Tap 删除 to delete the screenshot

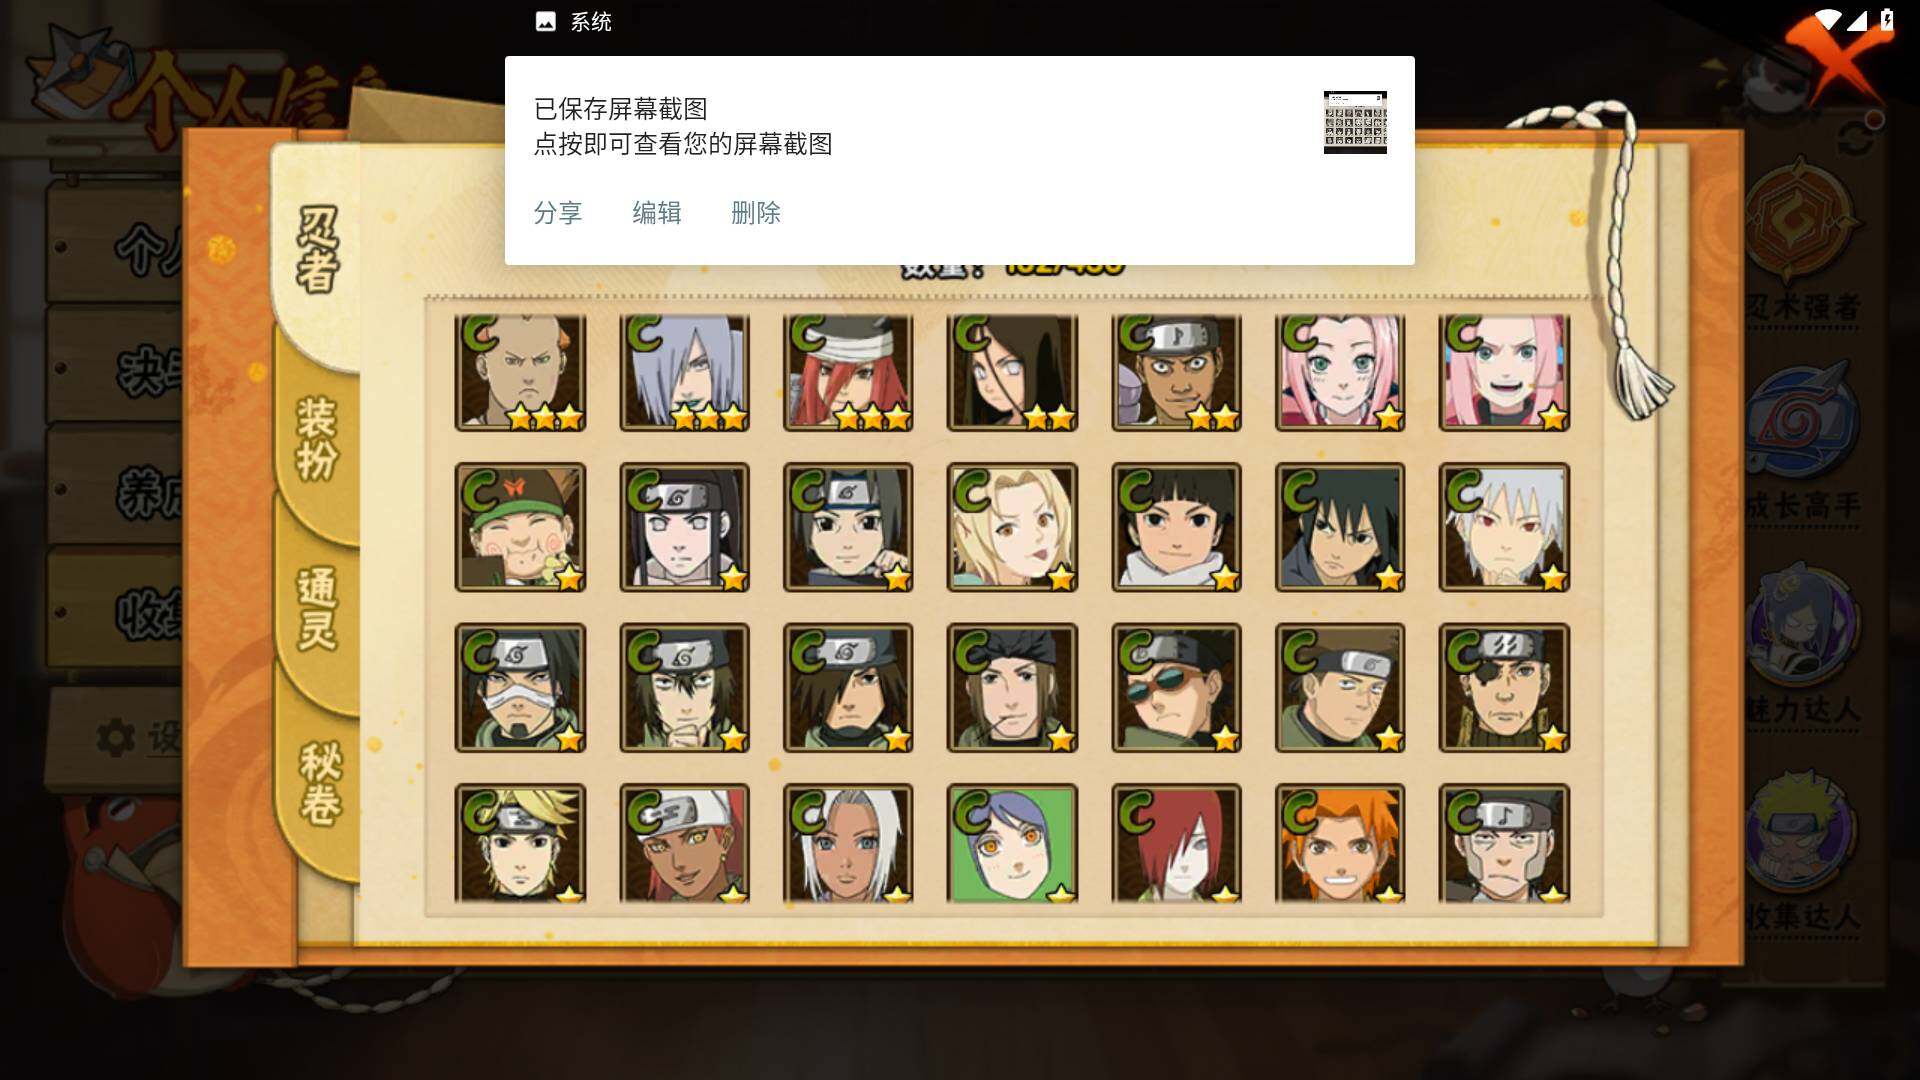click(x=756, y=213)
